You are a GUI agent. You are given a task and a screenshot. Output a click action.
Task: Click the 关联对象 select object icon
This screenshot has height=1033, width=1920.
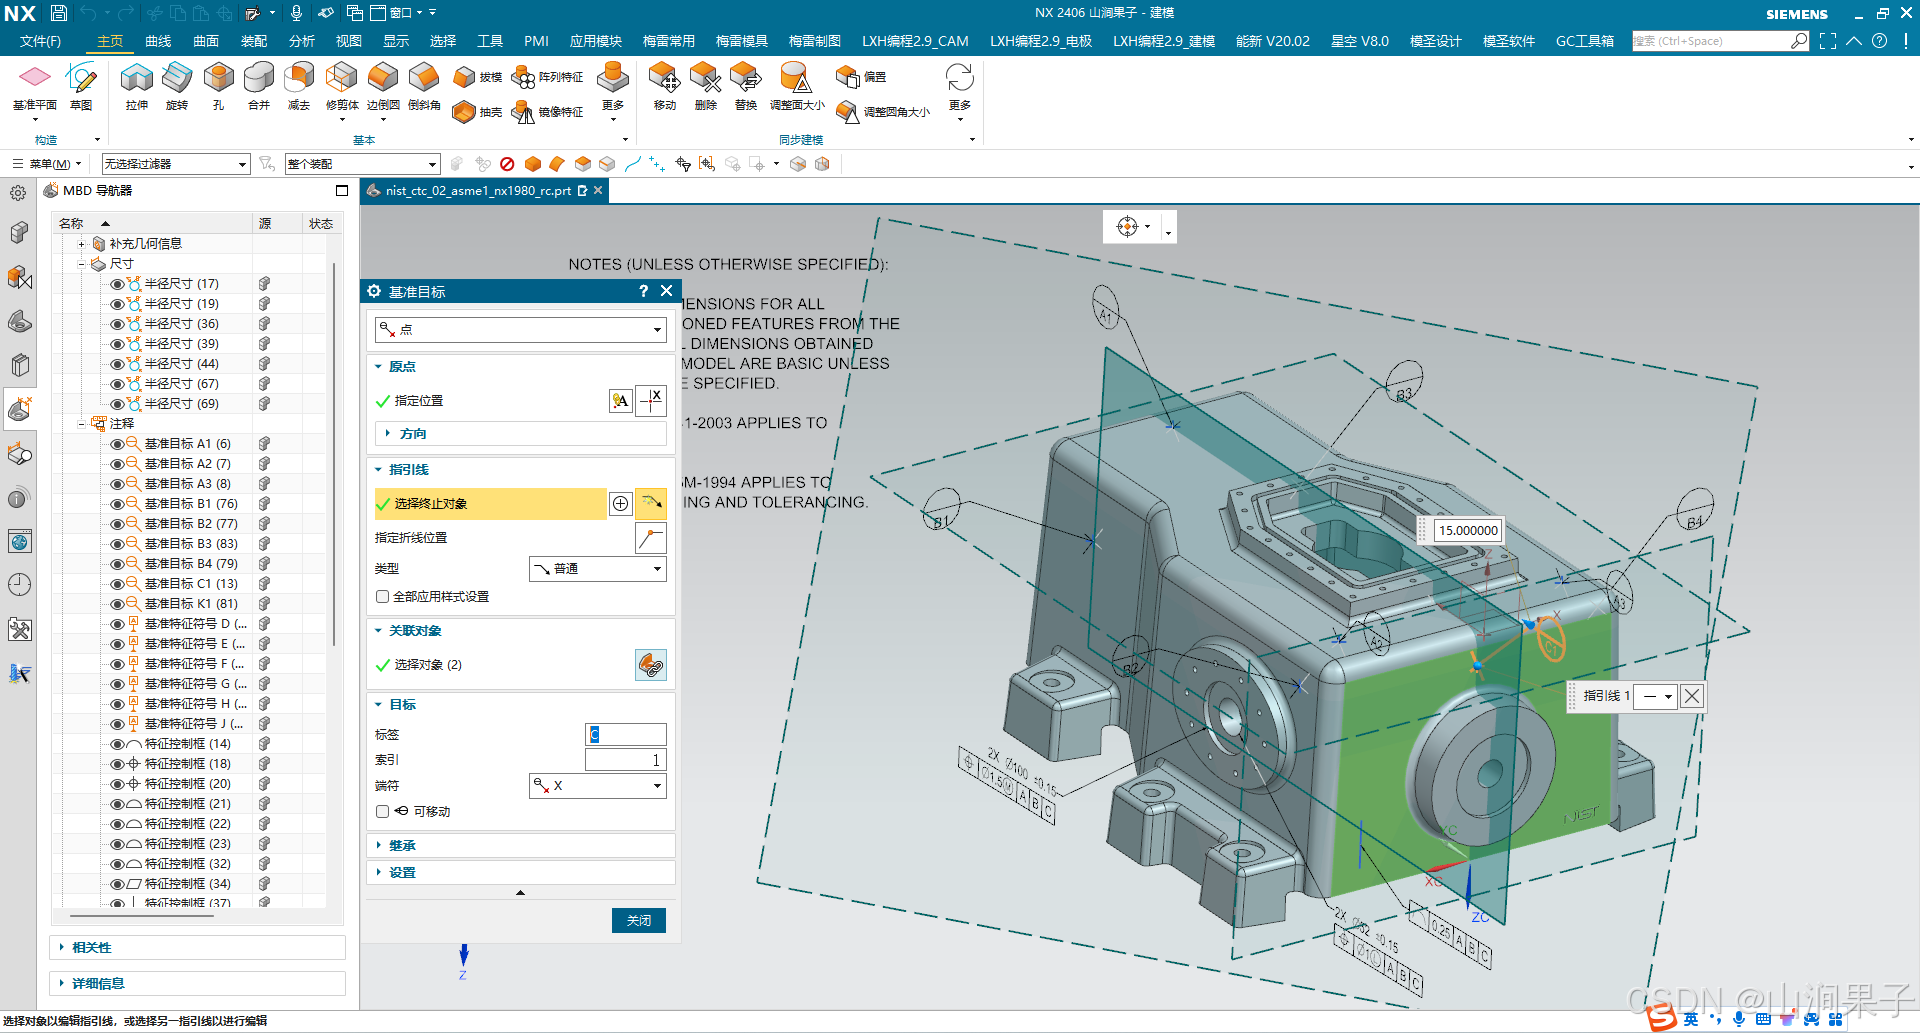(651, 665)
